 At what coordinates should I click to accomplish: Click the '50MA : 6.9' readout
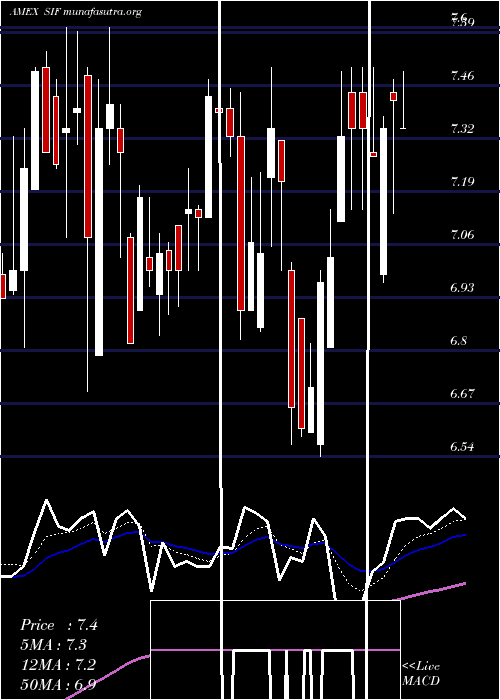point(58,684)
